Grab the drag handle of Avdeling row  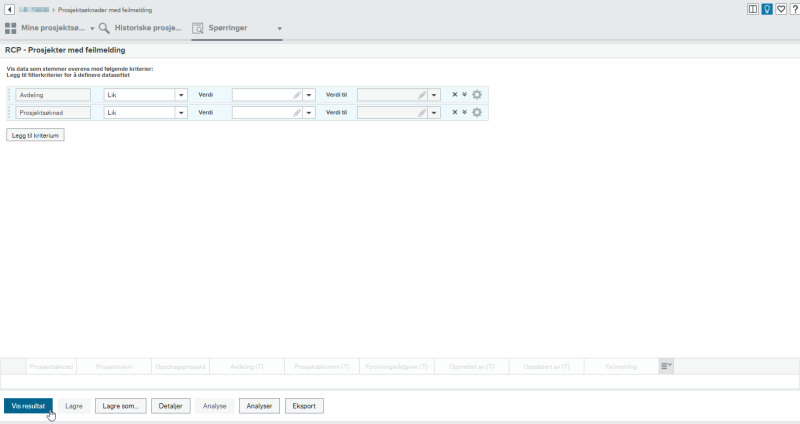tap(9, 95)
